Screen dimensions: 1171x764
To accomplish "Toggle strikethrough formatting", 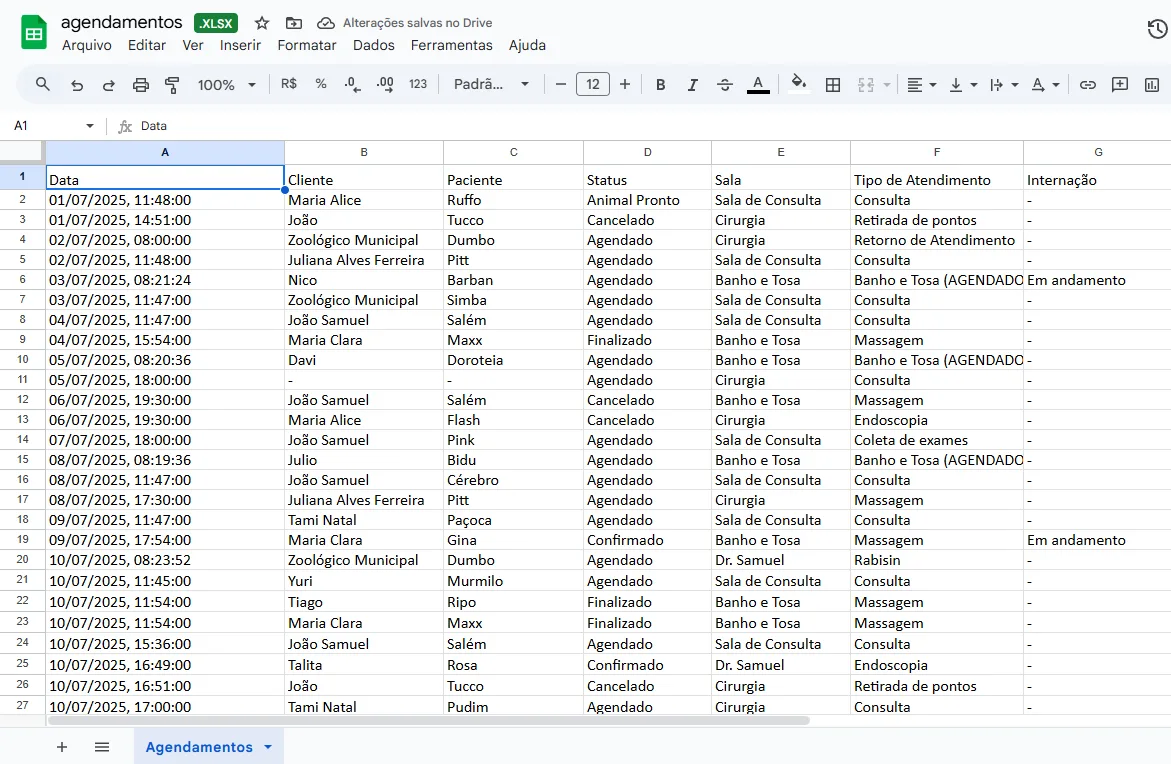I will tap(724, 85).
